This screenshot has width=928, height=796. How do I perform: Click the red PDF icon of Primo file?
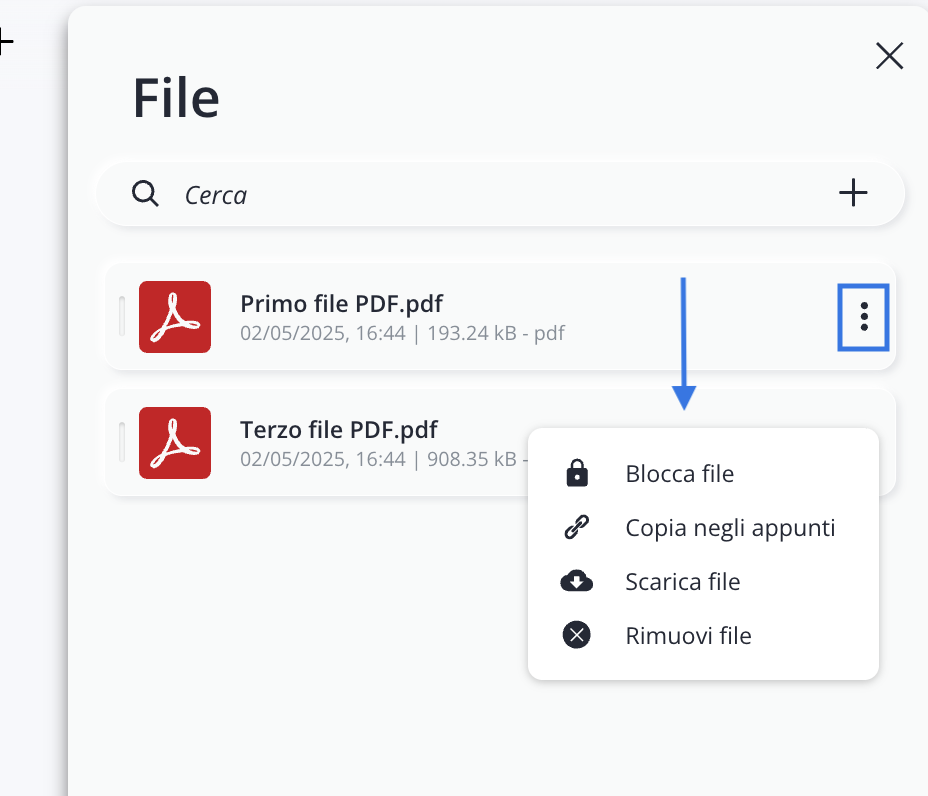[x=175, y=317]
